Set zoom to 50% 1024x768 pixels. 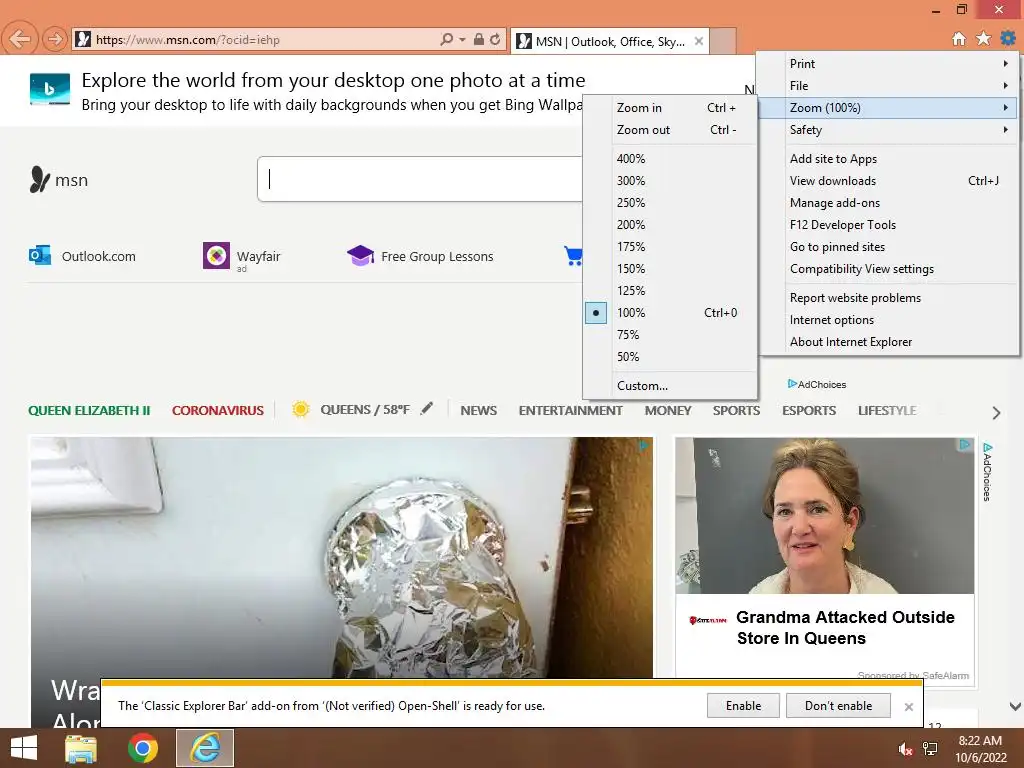pos(670,357)
